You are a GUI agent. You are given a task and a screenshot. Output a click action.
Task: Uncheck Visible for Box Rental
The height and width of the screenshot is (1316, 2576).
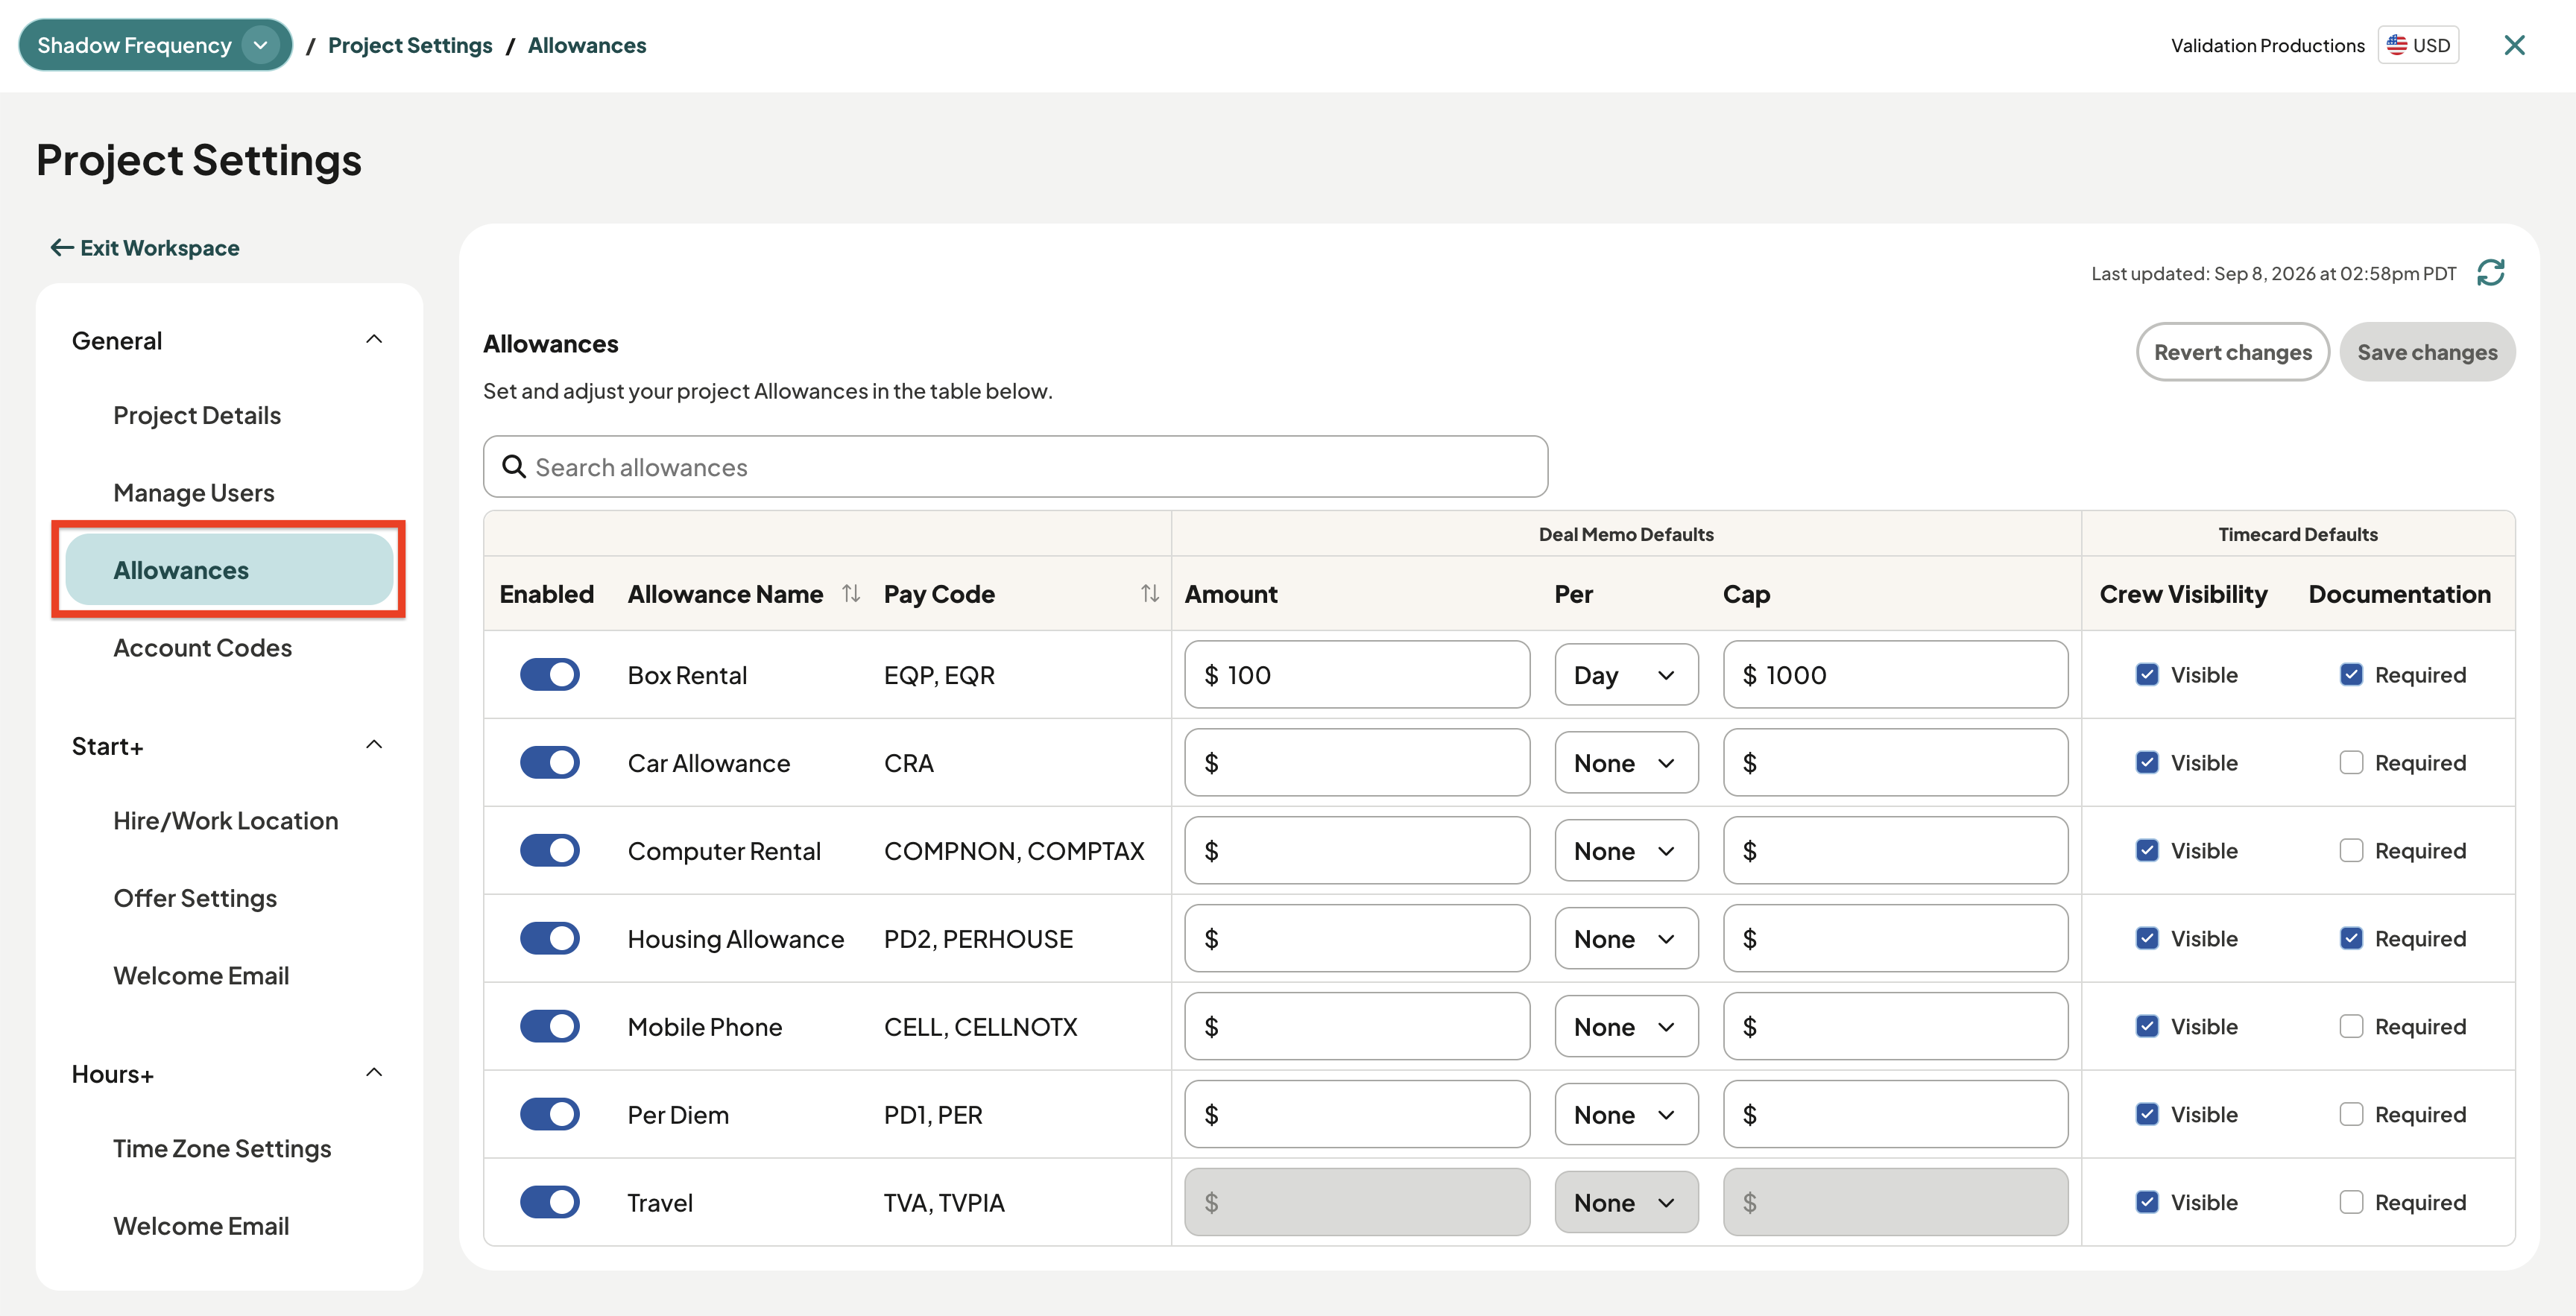pyautogui.click(x=2147, y=674)
